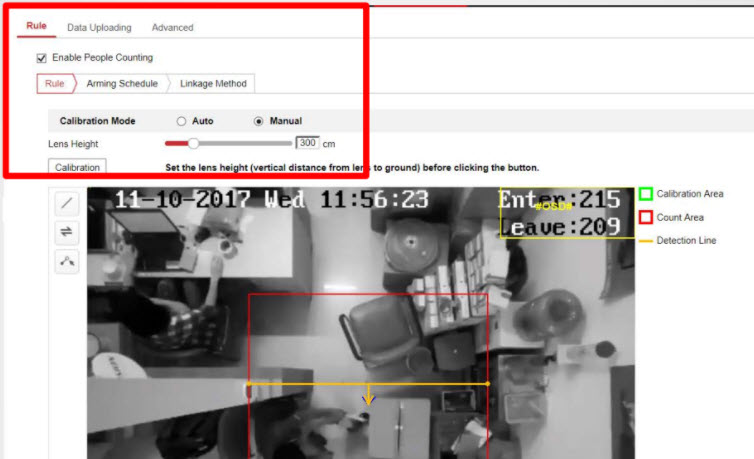The height and width of the screenshot is (459, 754).
Task: Toggle the Enable People Counting checkbox
Action: [x=42, y=58]
